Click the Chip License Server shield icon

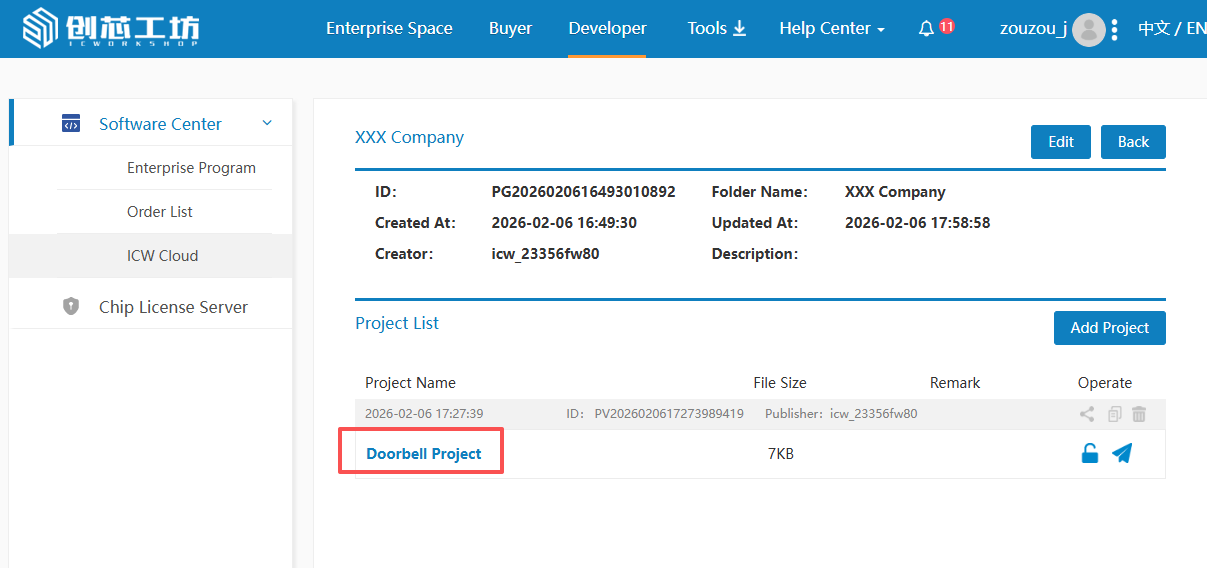(x=71, y=307)
